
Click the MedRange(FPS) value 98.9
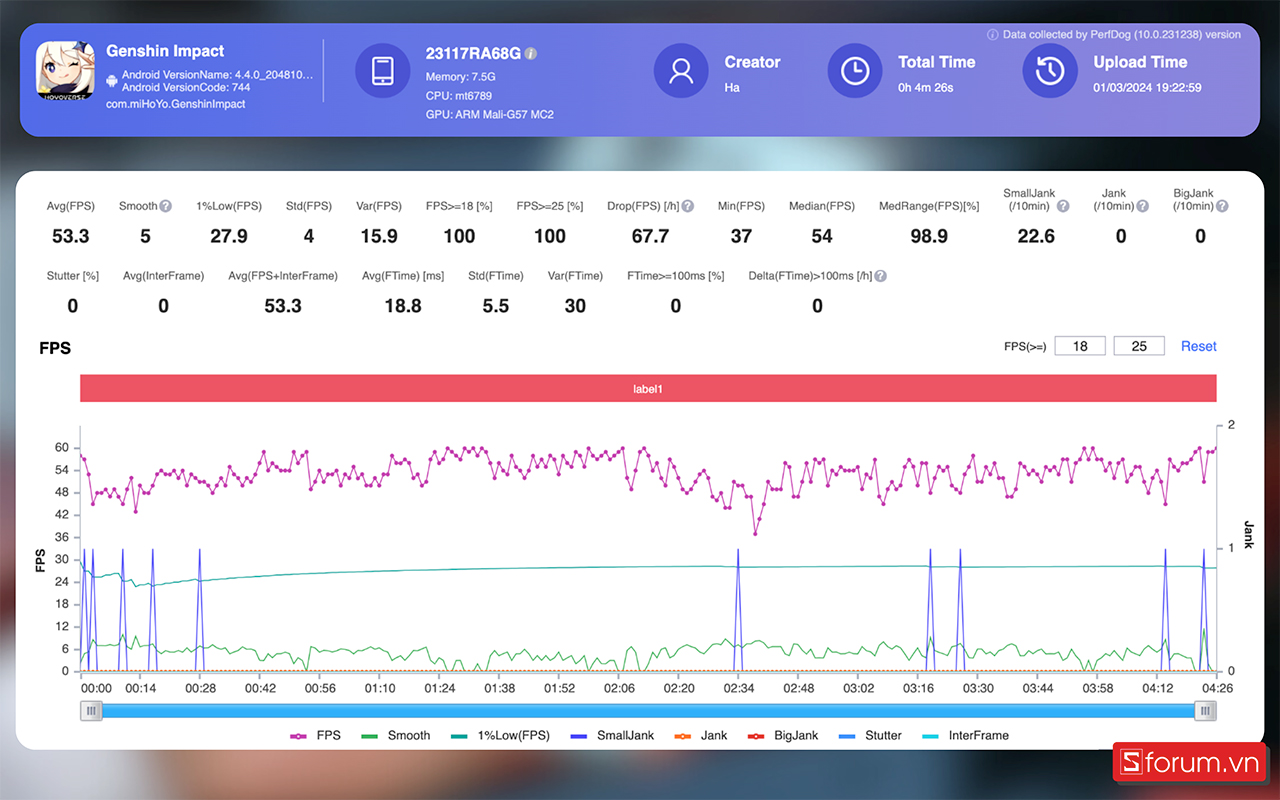point(929,237)
